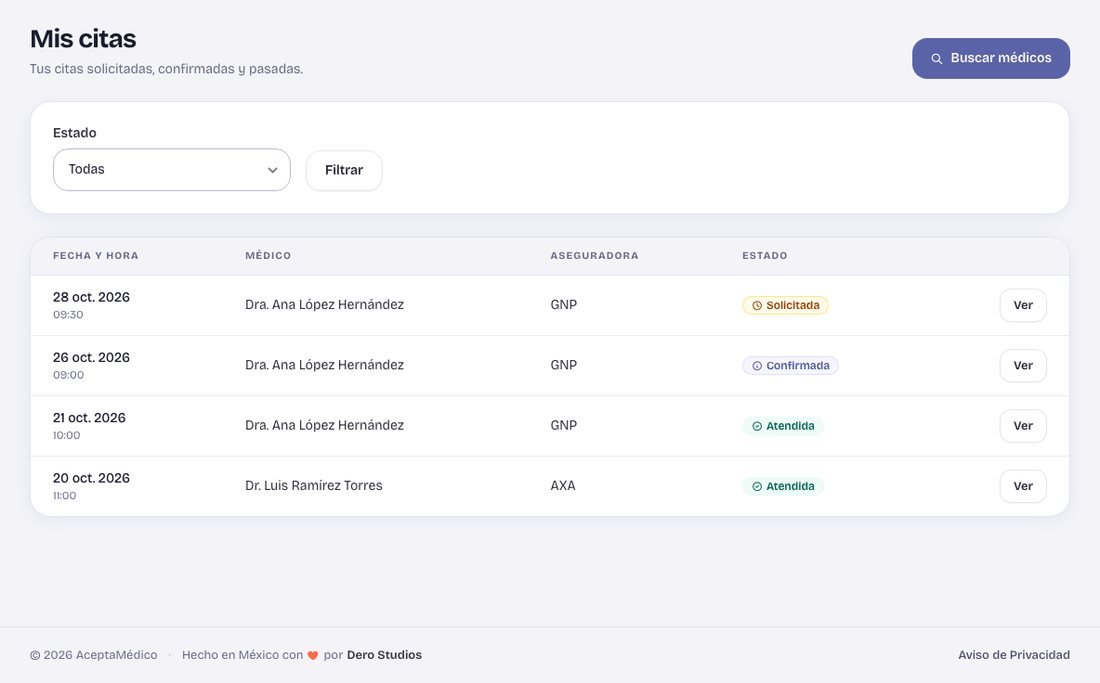Click the Fecha y hora column header

[95, 256]
